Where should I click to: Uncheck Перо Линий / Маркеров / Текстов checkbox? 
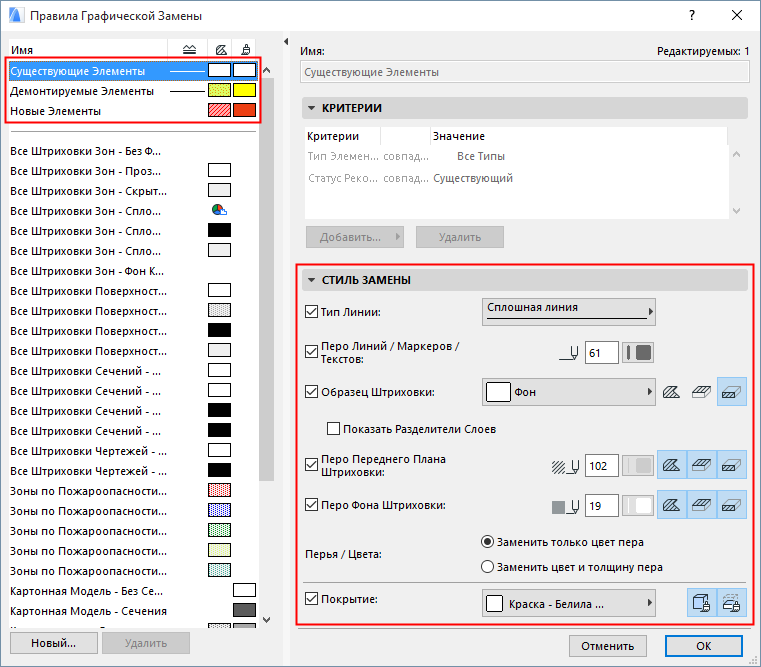point(311,351)
